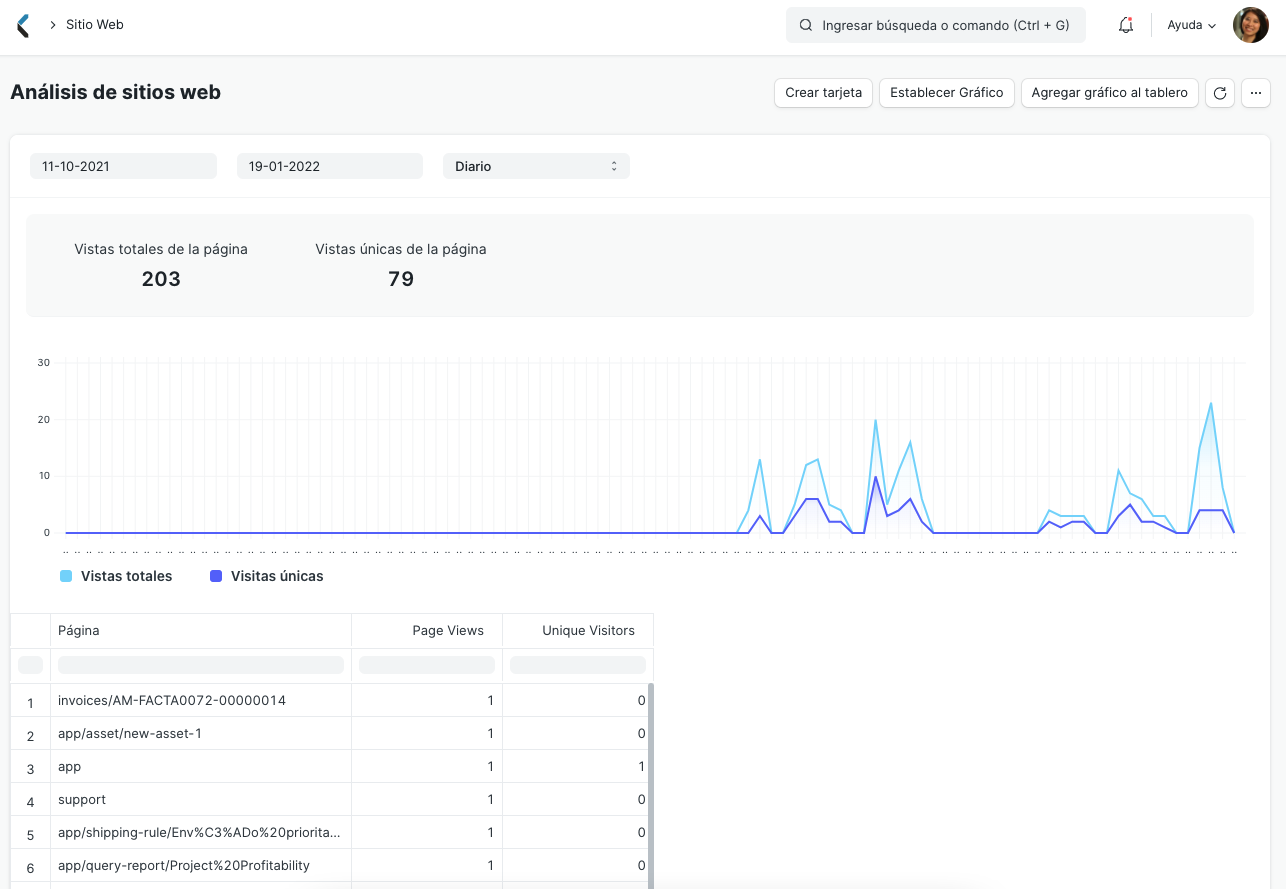1286x889 pixels.
Task: Click the refresh icon button
Action: coord(1220,93)
